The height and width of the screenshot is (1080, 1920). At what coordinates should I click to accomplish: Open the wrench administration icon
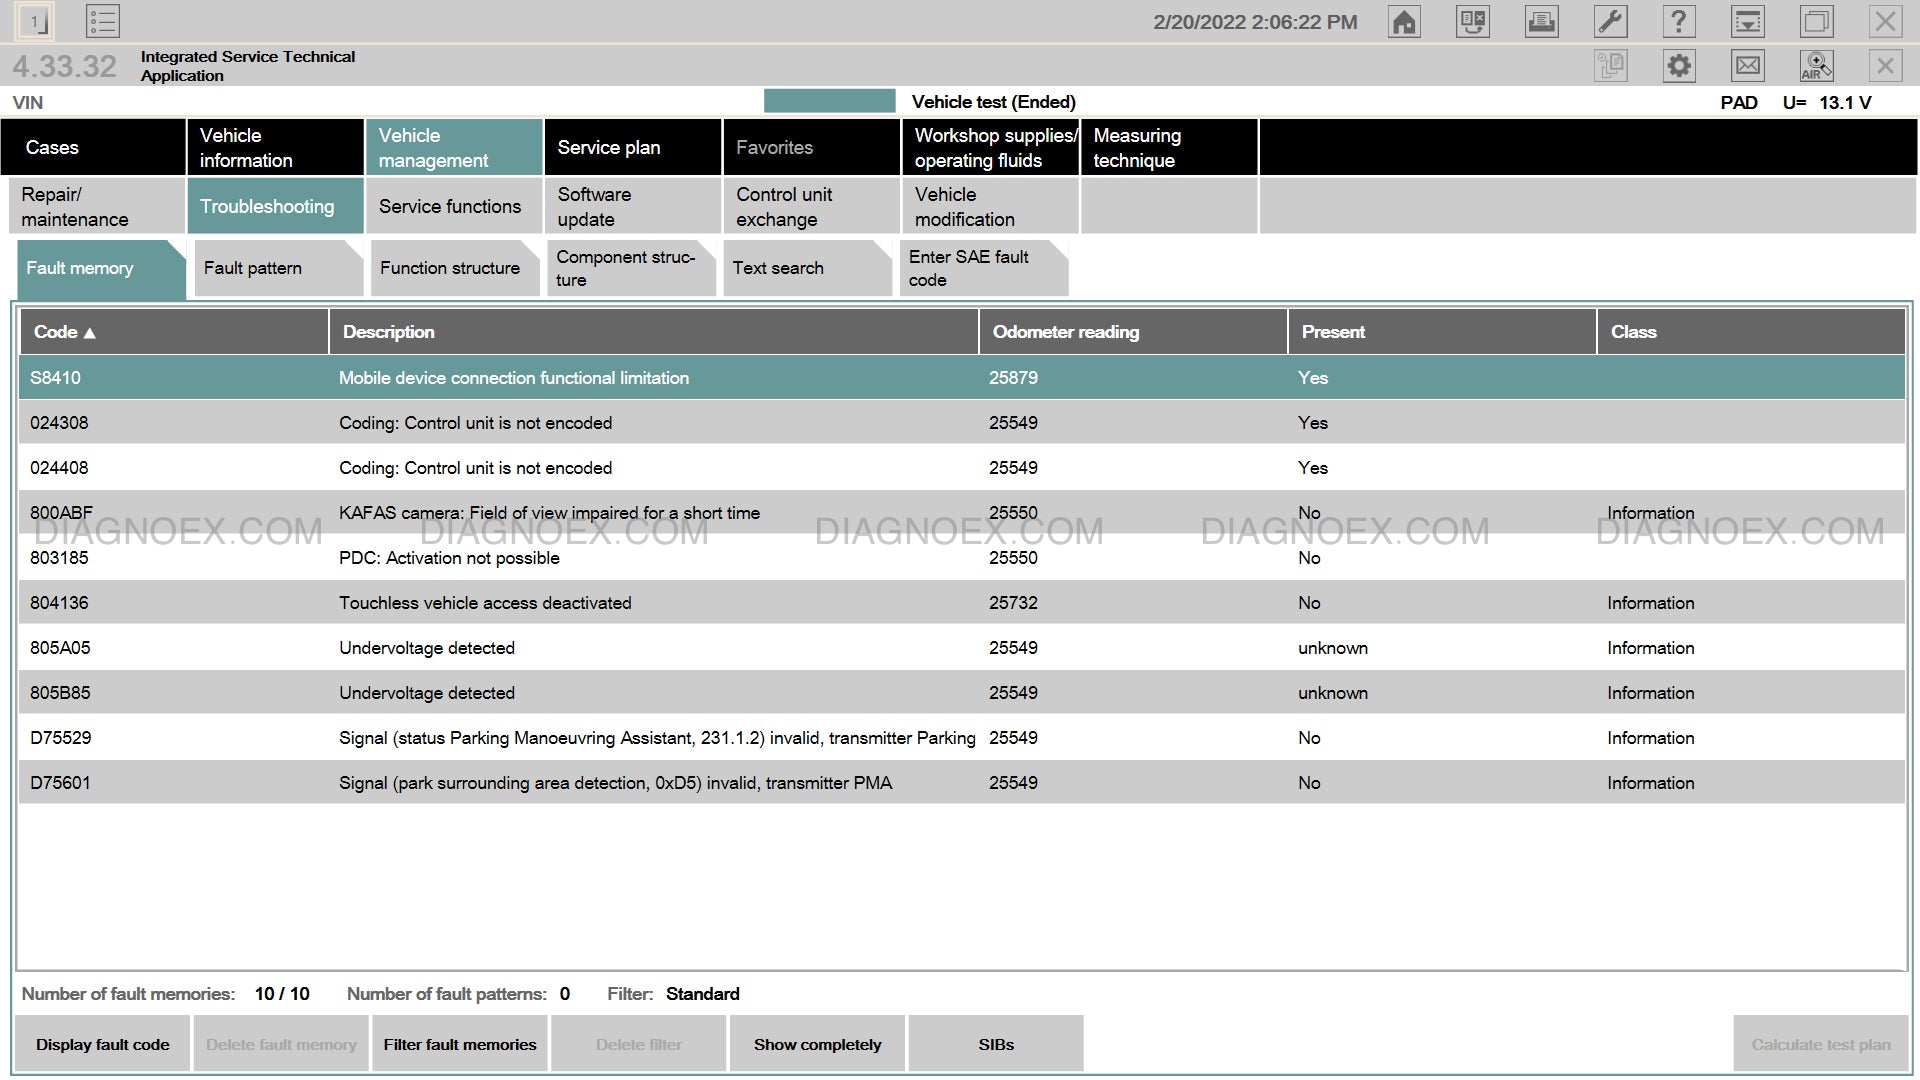[1610, 22]
